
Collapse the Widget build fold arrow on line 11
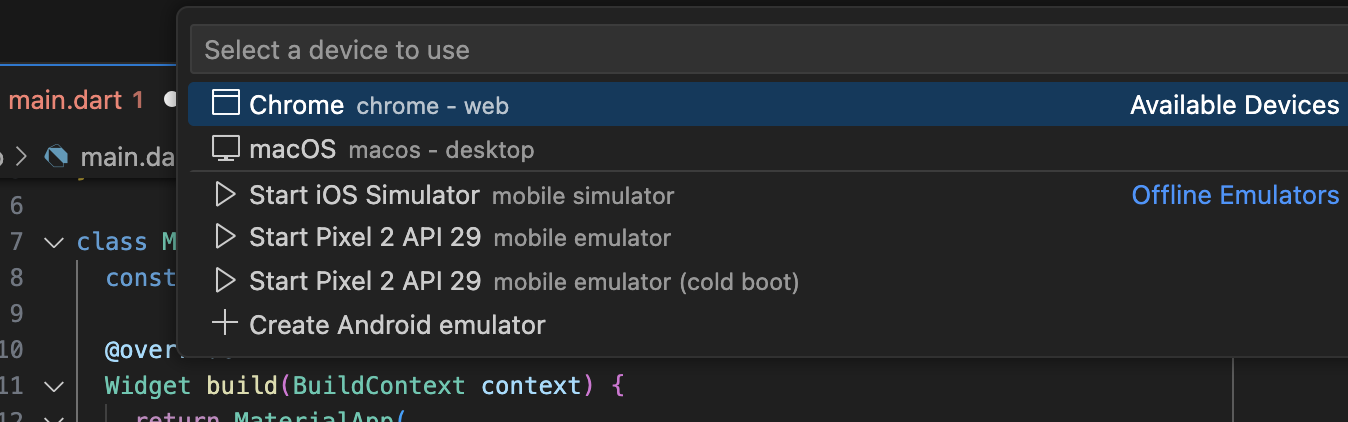pos(53,386)
